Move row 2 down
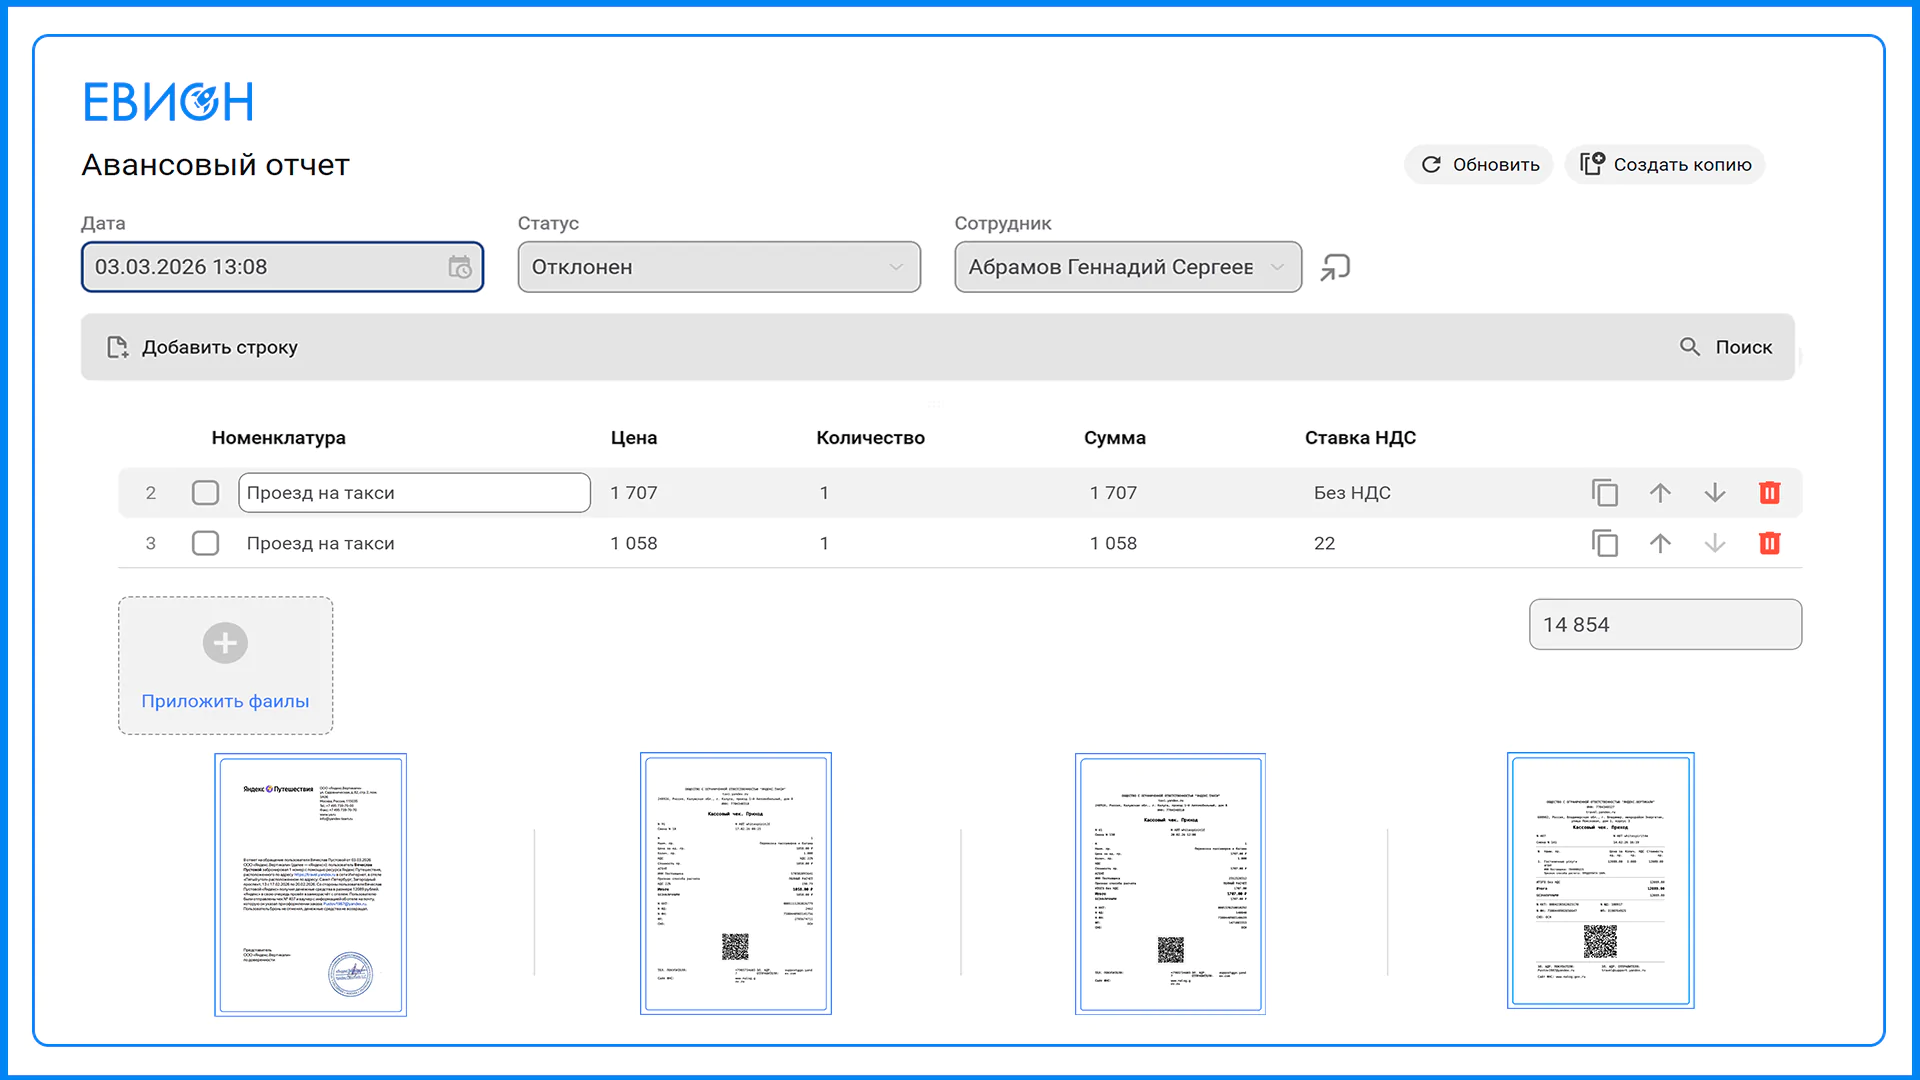The width and height of the screenshot is (1920, 1080). click(x=1715, y=493)
